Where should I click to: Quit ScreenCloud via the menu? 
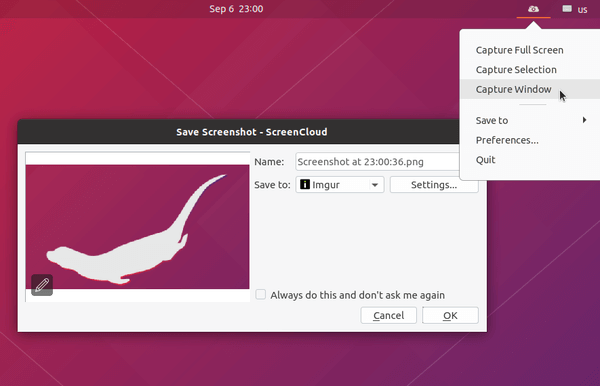click(485, 160)
